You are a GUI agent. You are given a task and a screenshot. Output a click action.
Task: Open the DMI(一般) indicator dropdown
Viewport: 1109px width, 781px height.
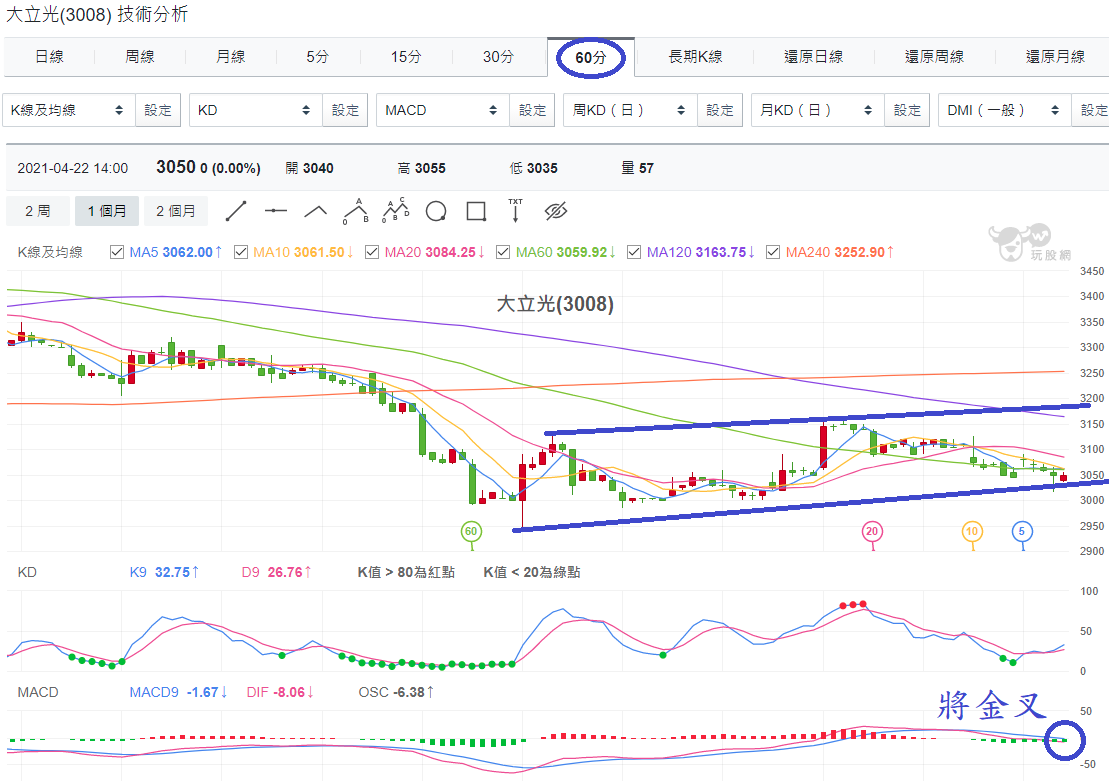(1005, 110)
